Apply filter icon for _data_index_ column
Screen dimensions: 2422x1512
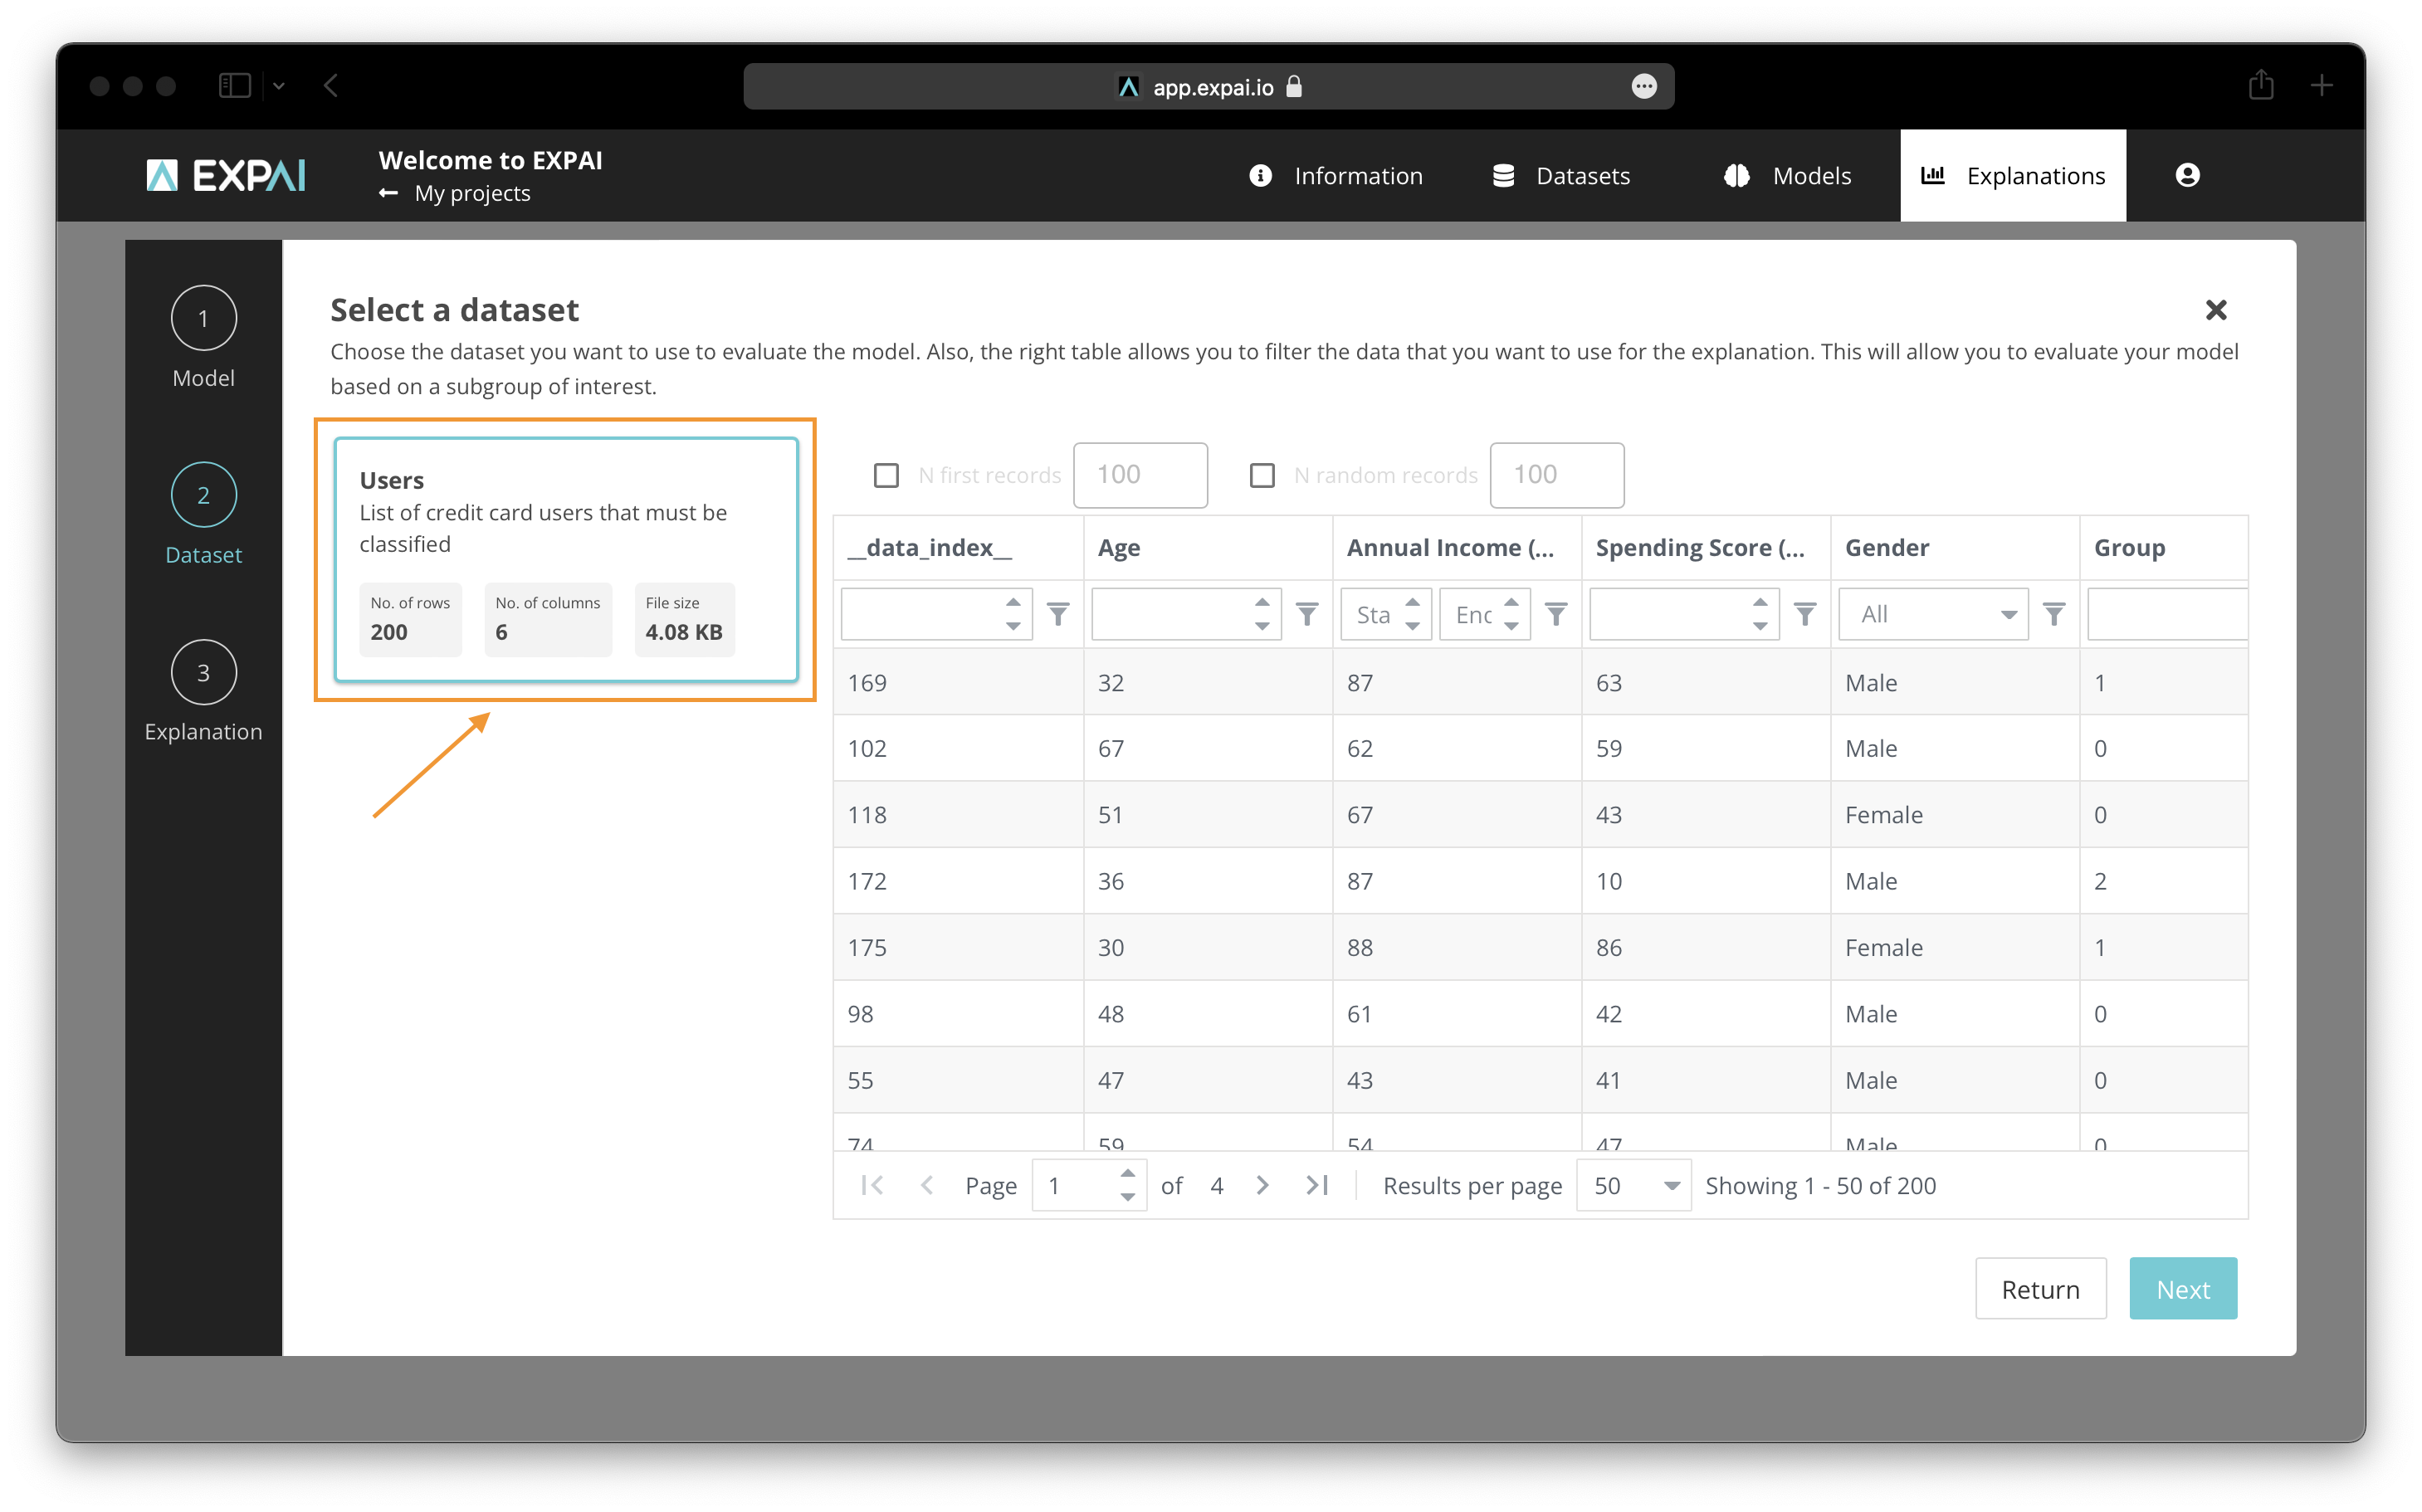(x=1058, y=614)
